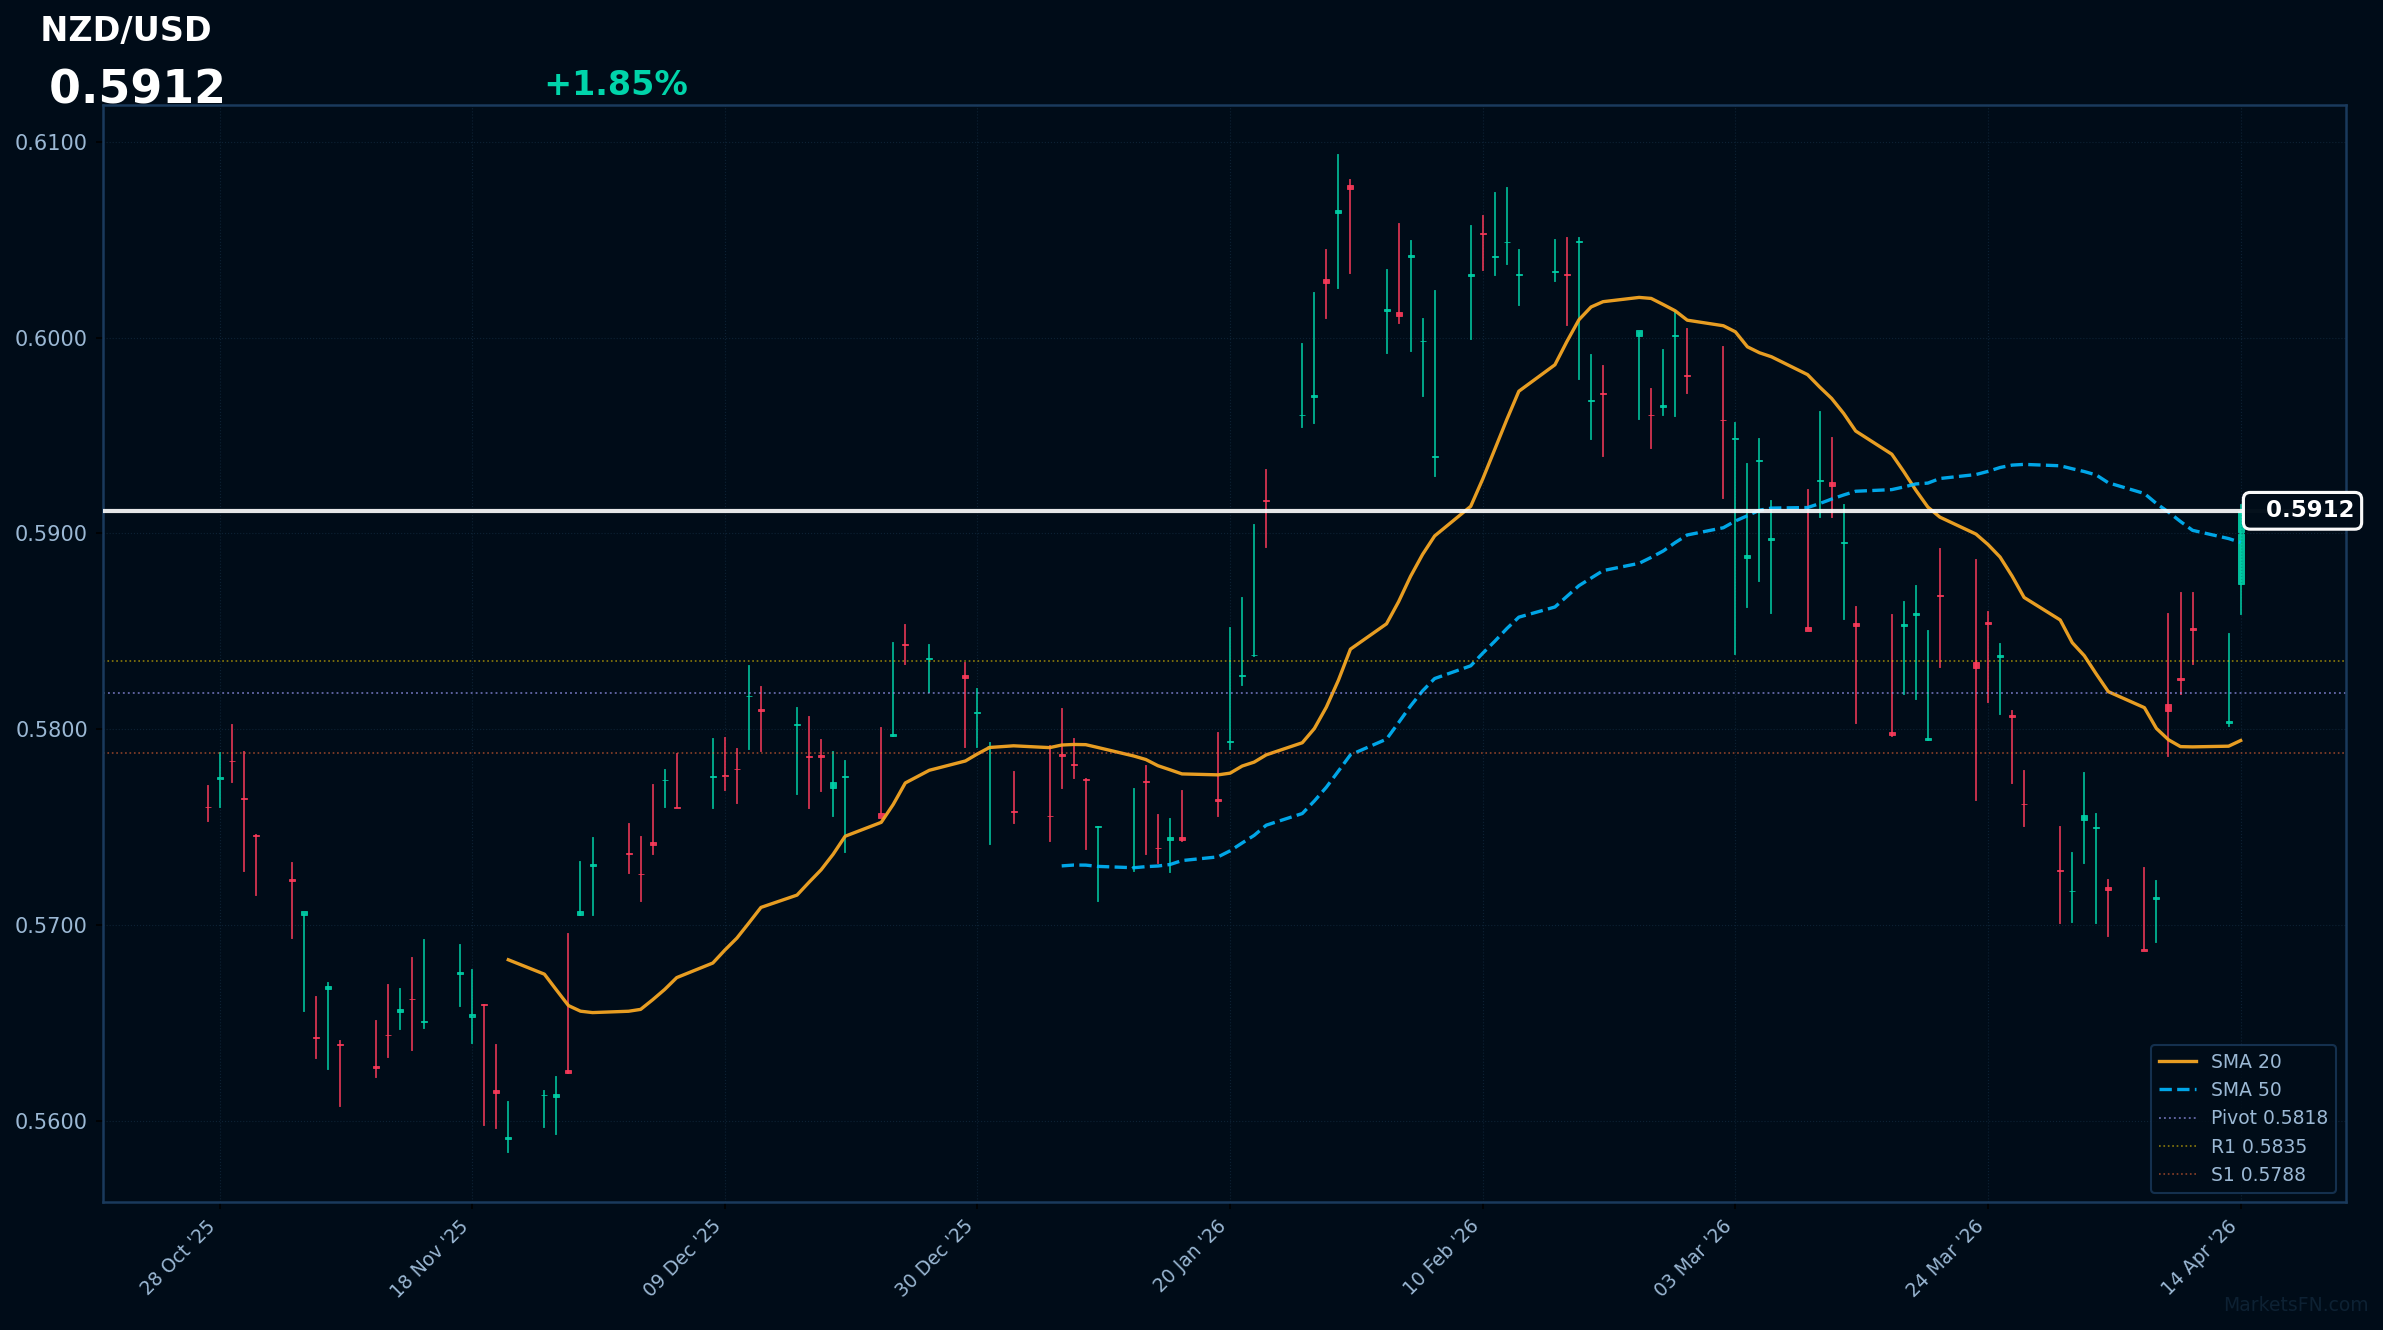Click the +1.85% change value
This screenshot has width=2383, height=1330.
point(616,84)
